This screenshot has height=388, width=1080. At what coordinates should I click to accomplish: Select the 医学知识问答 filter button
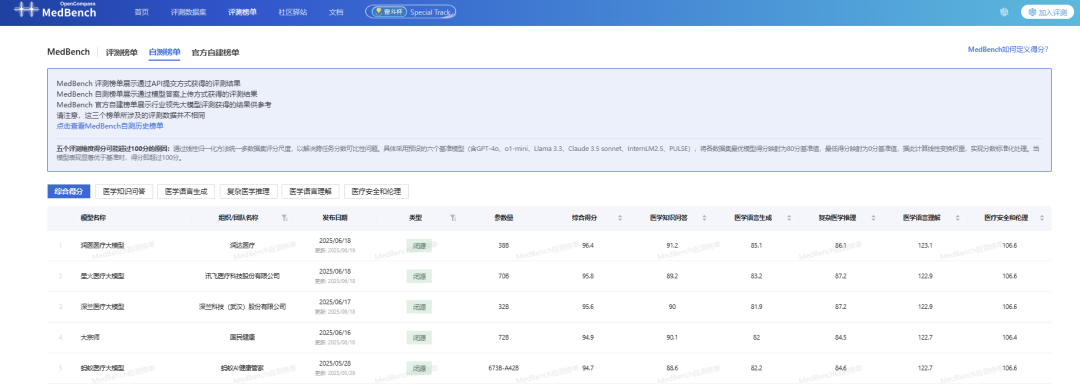pyautogui.click(x=124, y=192)
